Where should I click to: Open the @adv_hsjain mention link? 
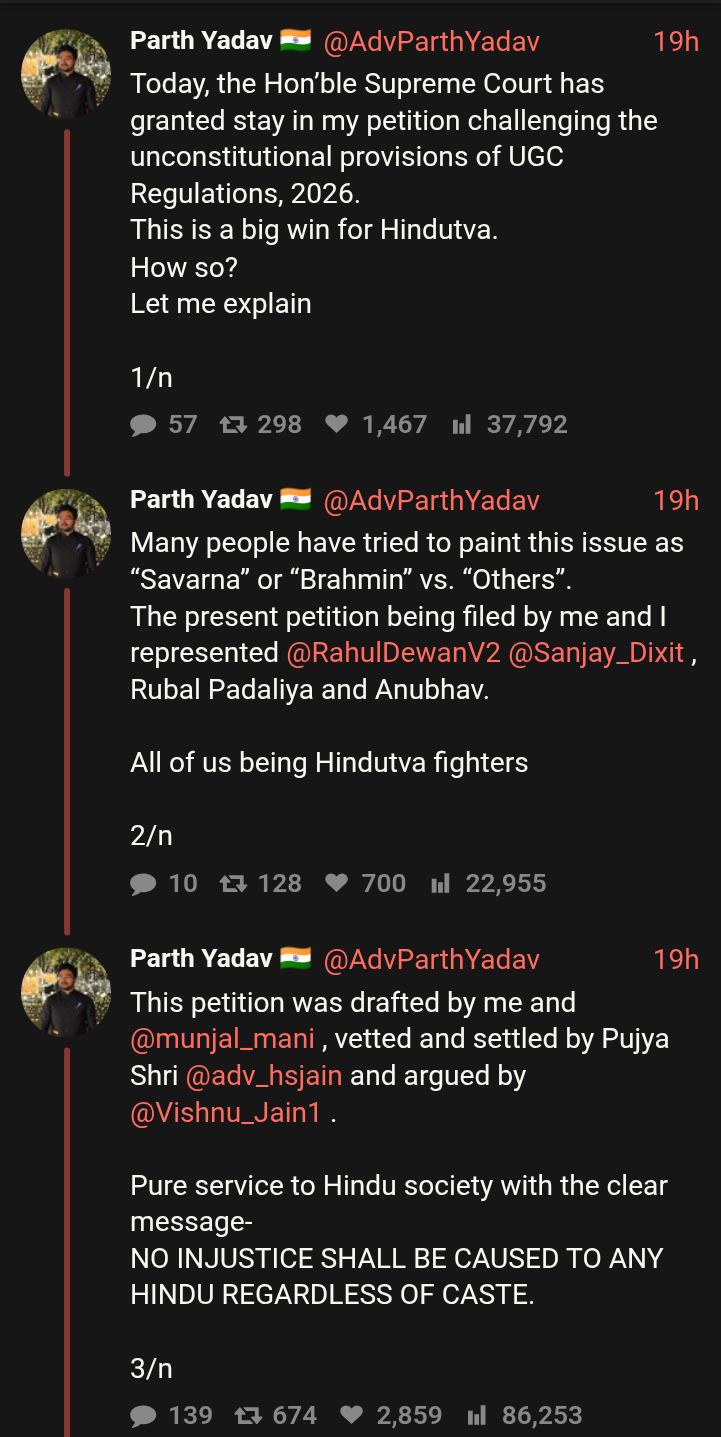[x=264, y=1076]
